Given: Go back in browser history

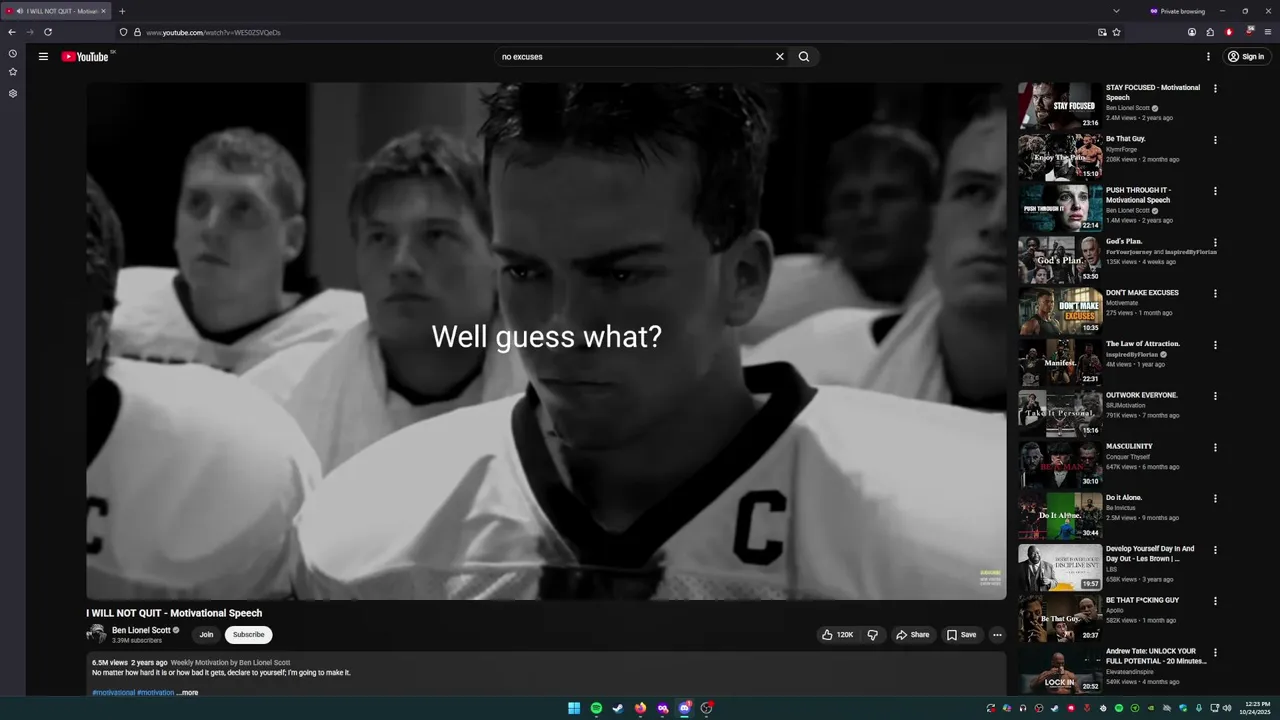Looking at the screenshot, I should click(12, 32).
